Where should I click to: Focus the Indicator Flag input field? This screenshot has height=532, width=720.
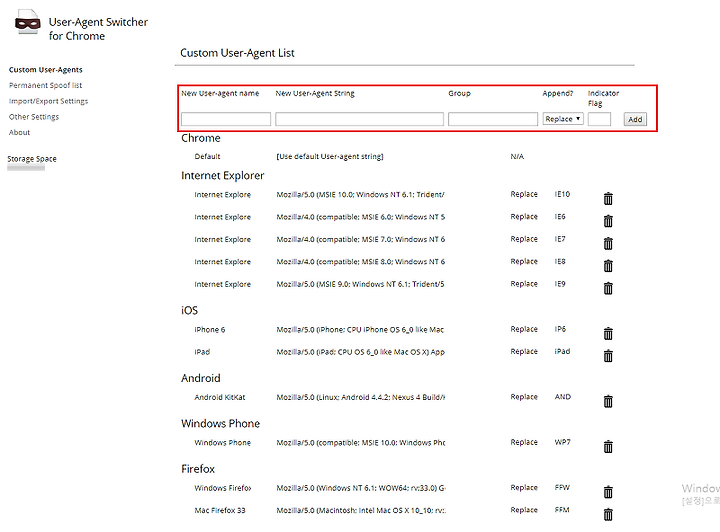click(x=599, y=119)
